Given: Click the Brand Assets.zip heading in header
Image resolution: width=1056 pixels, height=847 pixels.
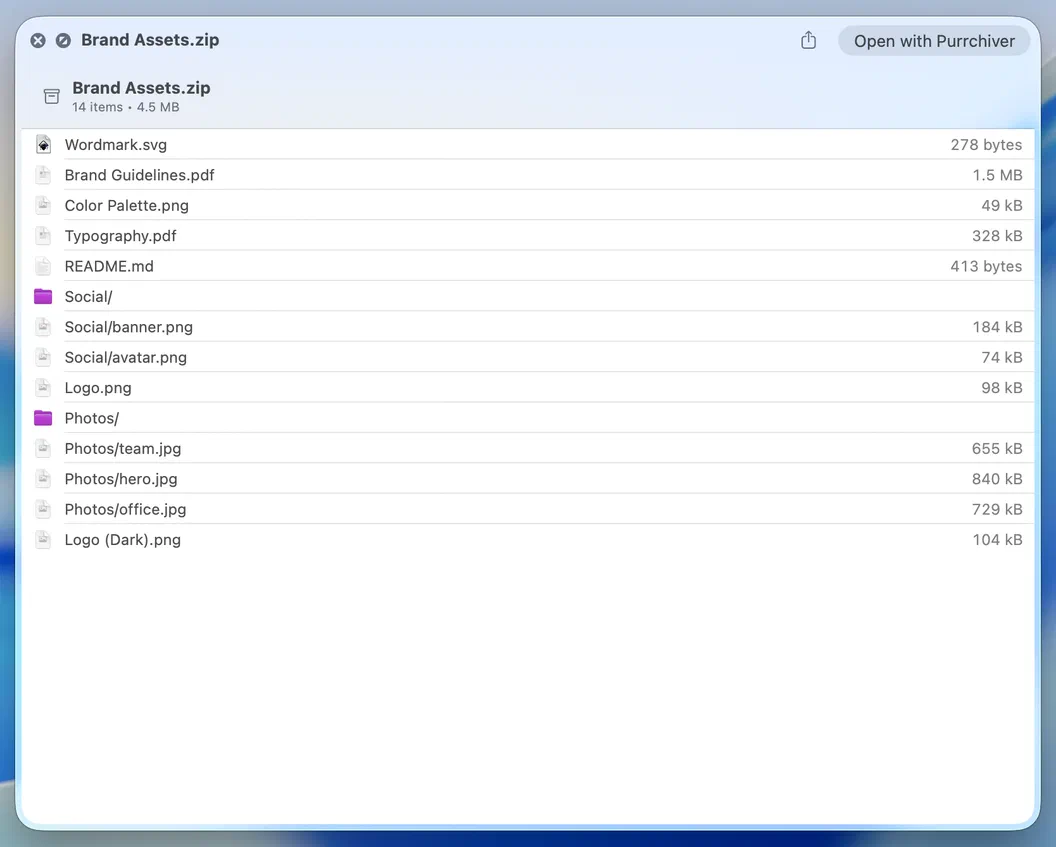Looking at the screenshot, I should click(x=141, y=88).
